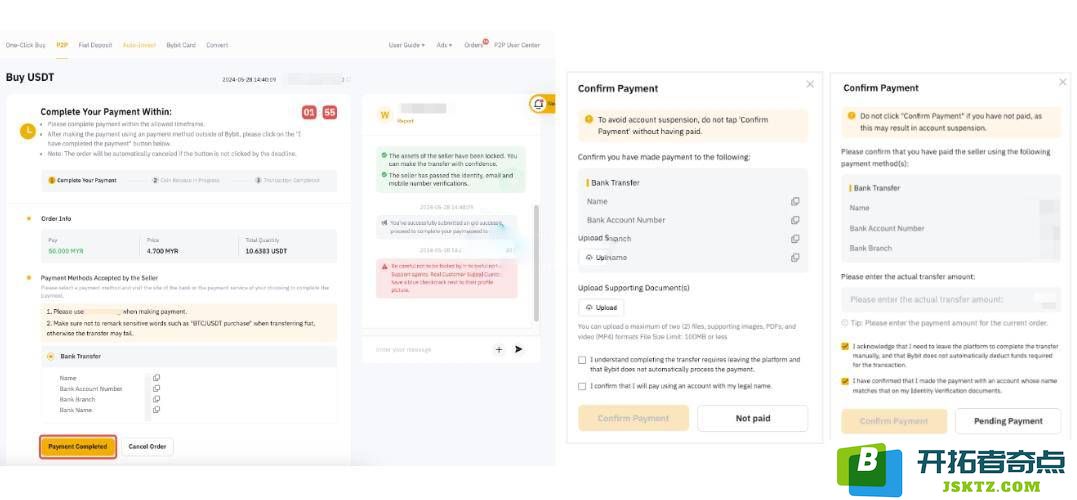Image resolution: width=1077 pixels, height=500 pixels.
Task: Open the bell notification icon at chat edge
Action: click(x=539, y=104)
